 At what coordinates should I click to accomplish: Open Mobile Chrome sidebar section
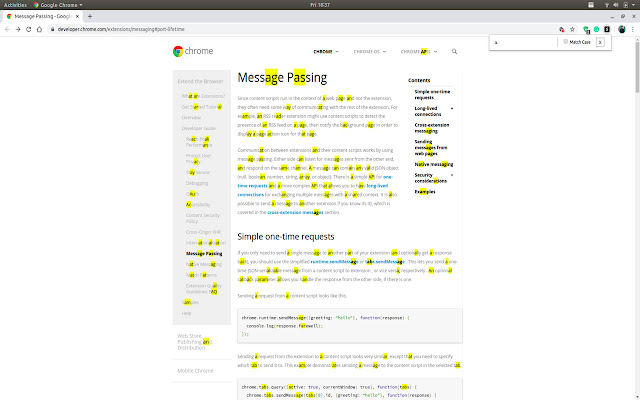[x=195, y=371]
